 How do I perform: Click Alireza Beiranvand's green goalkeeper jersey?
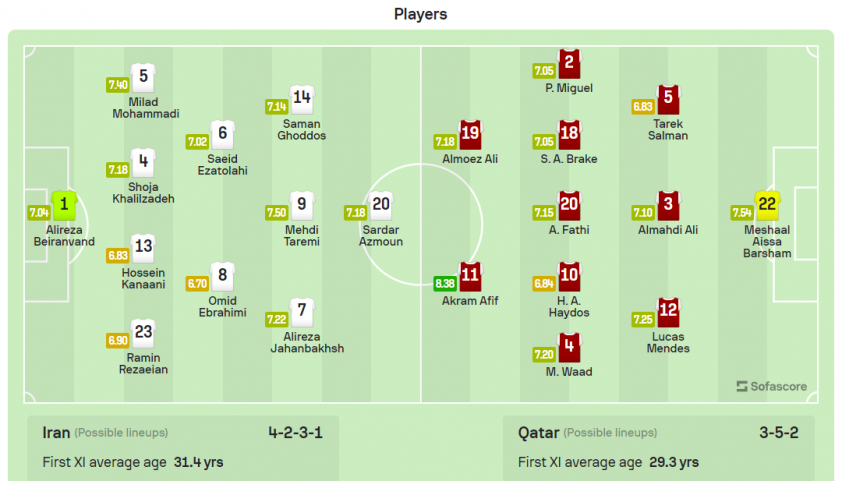click(64, 205)
